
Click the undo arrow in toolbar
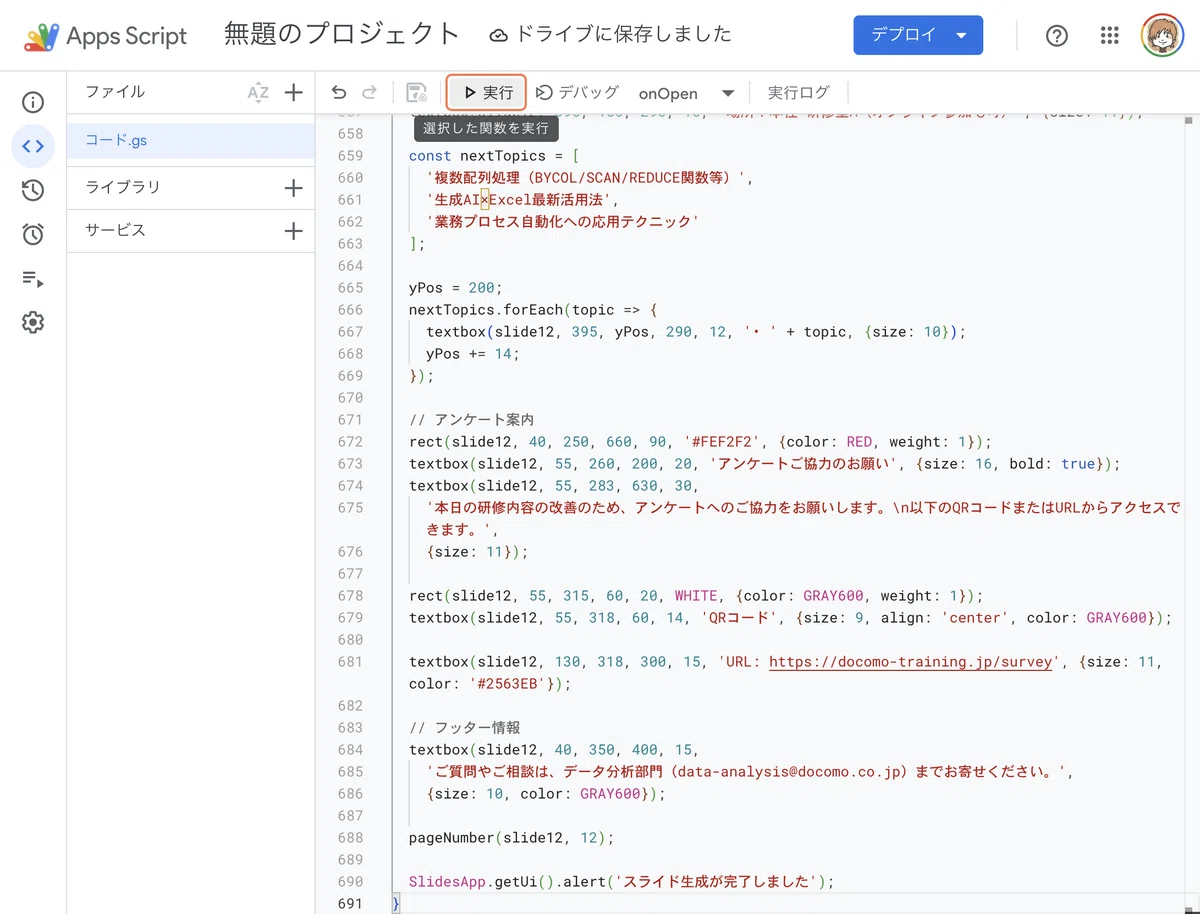pos(339,93)
